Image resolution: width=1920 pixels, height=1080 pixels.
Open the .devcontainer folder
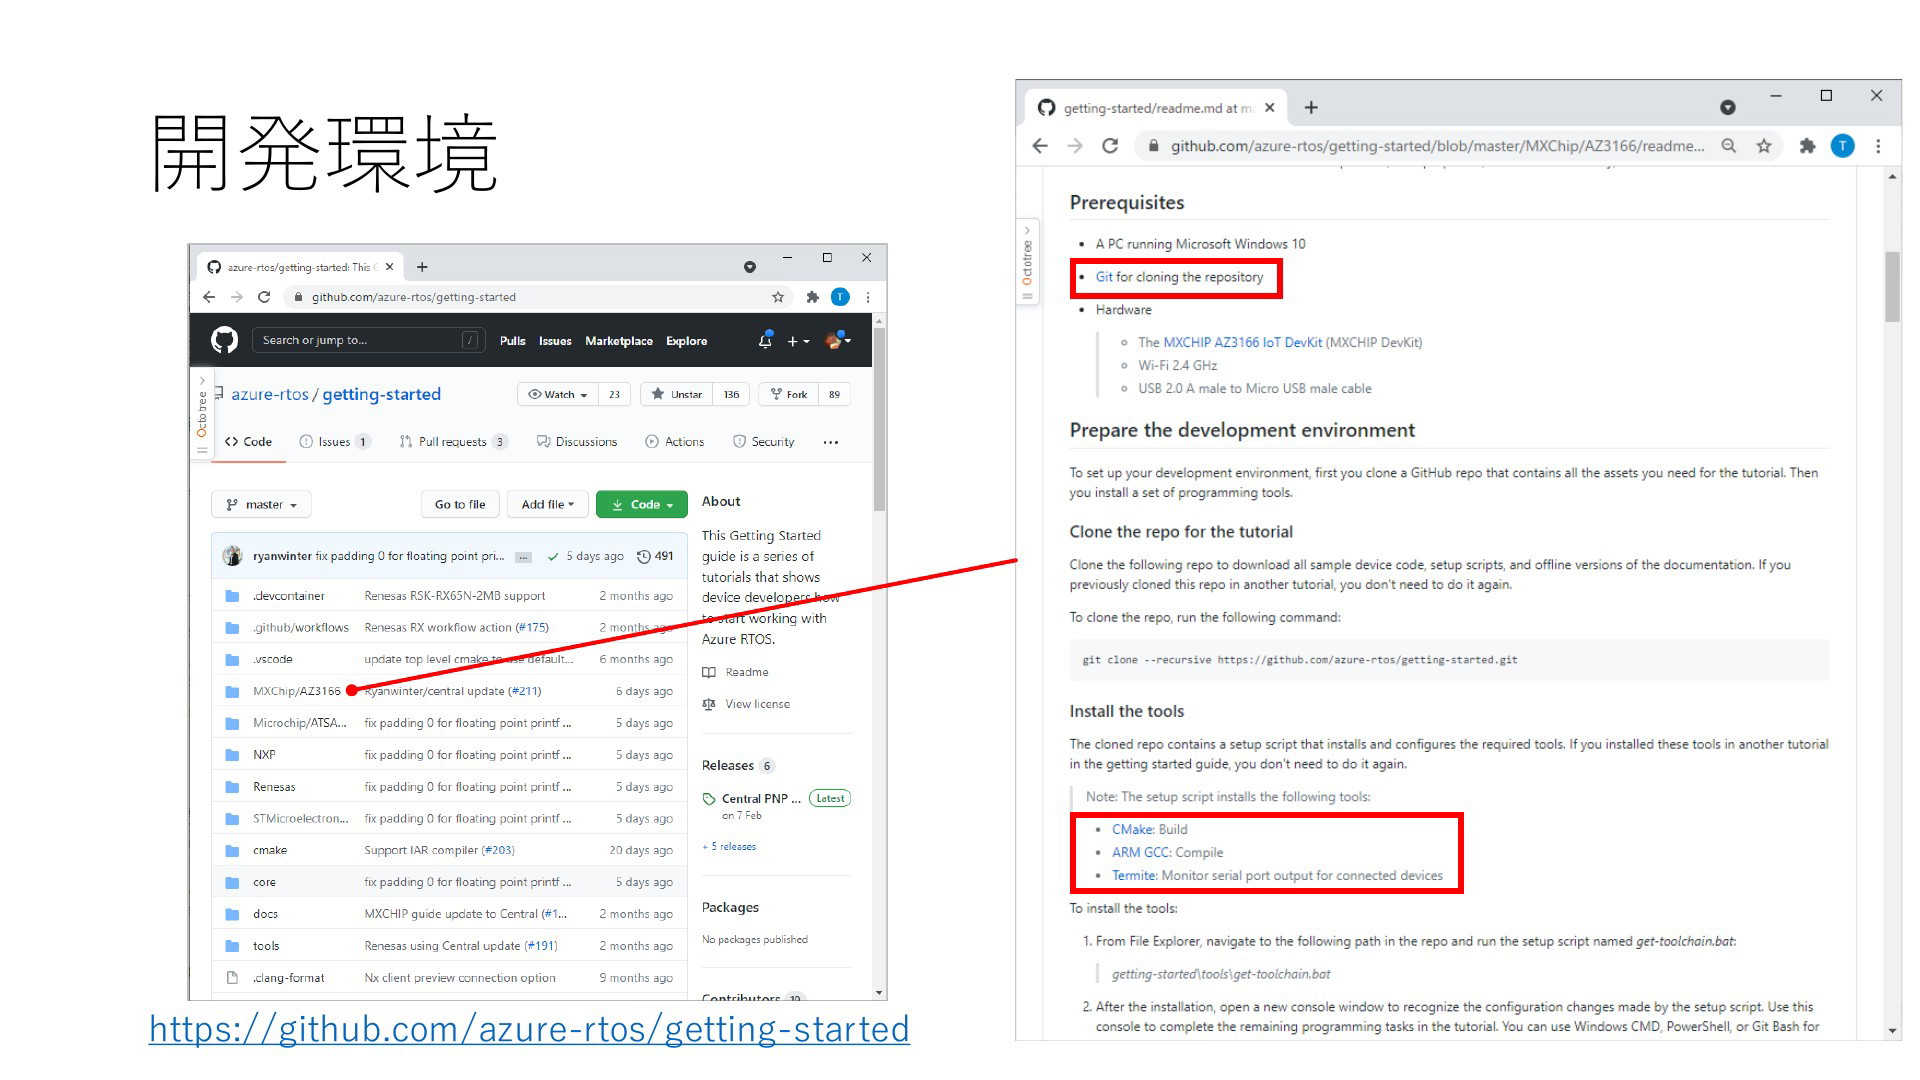coord(289,596)
